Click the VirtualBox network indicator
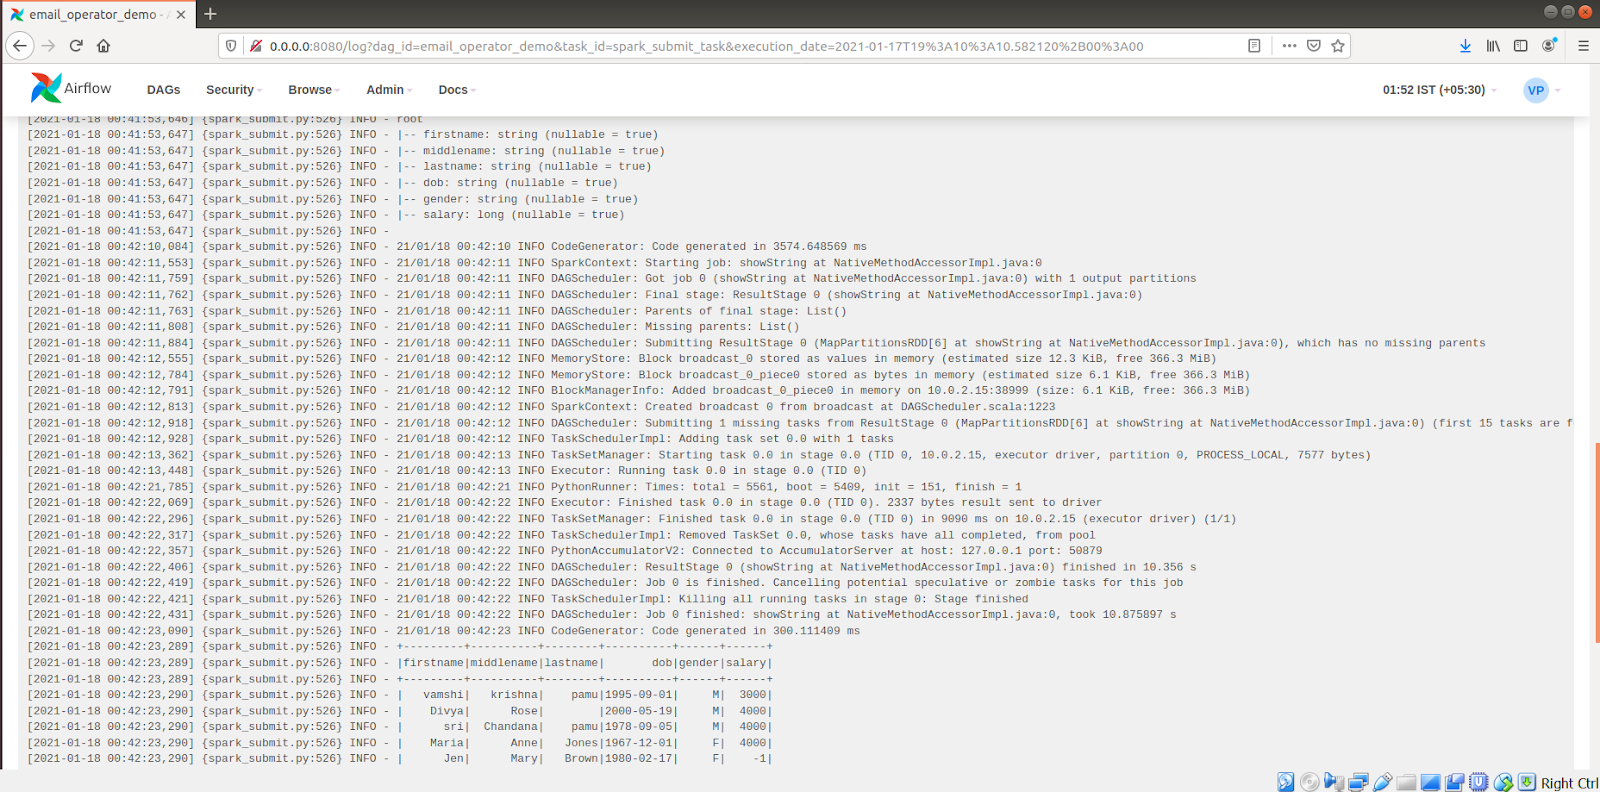 point(1358,782)
